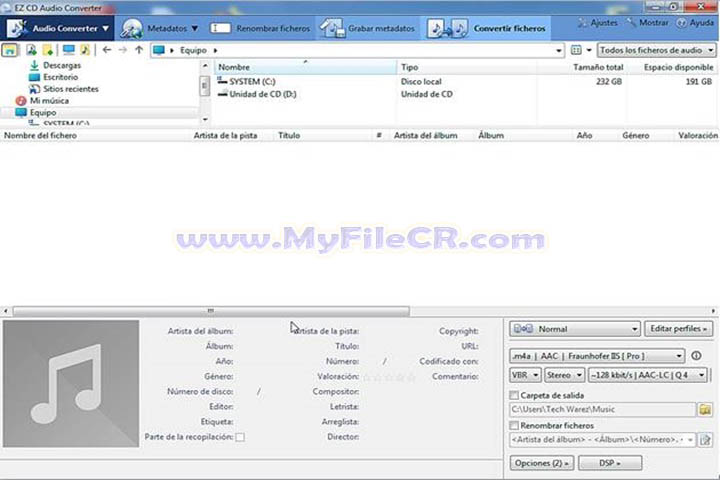Set the Valoración star rating
Viewport: 720px width, 480px height.
[389, 377]
